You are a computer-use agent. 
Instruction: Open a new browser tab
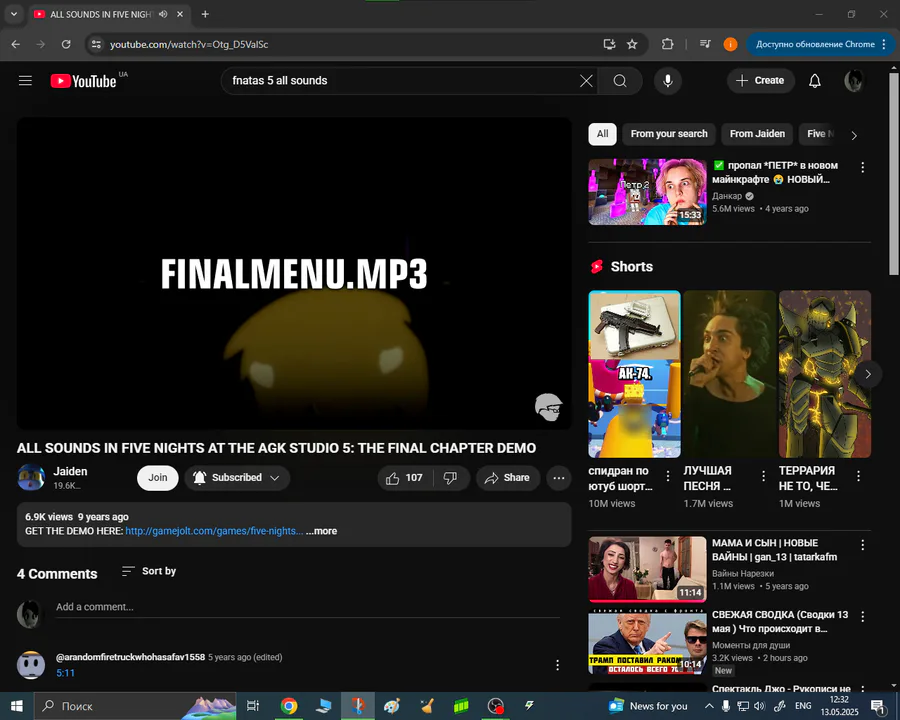coord(205,14)
